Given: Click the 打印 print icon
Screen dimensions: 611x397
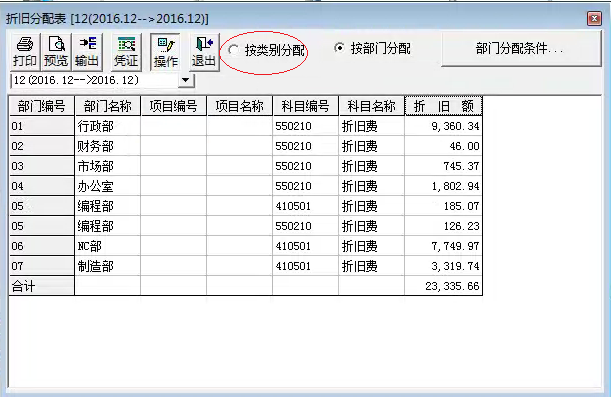Looking at the screenshot, I should [25, 52].
